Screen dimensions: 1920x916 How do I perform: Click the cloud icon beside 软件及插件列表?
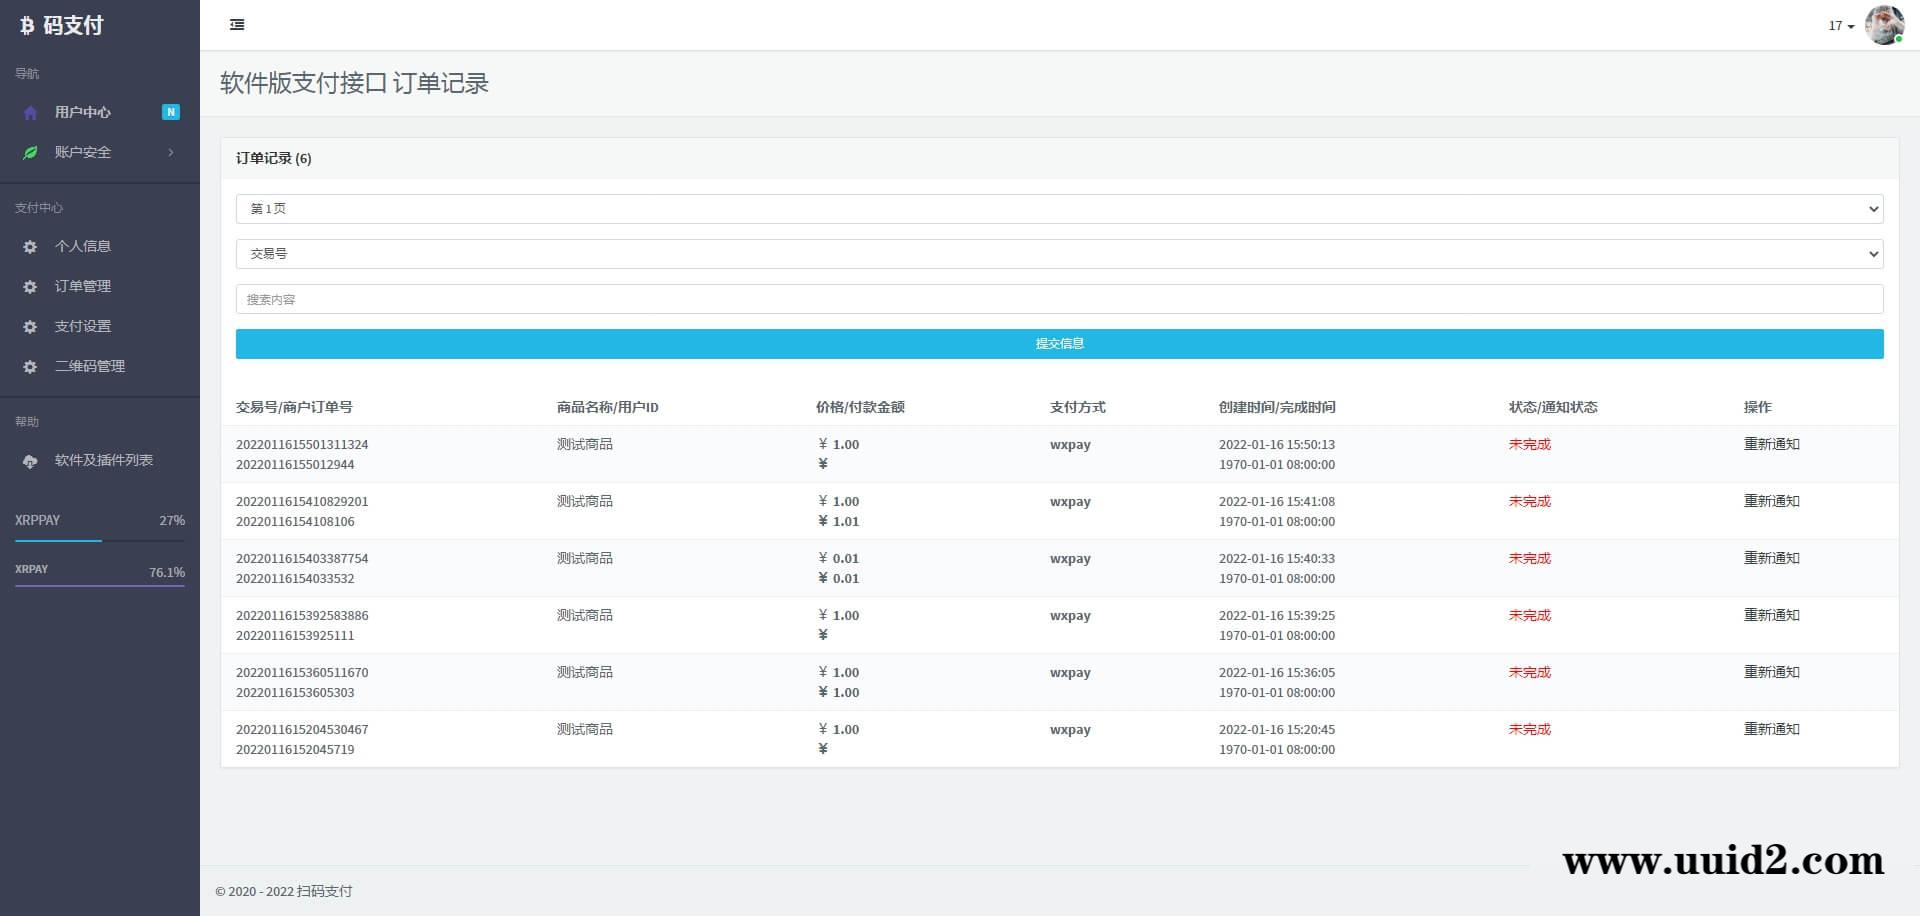[x=30, y=461]
